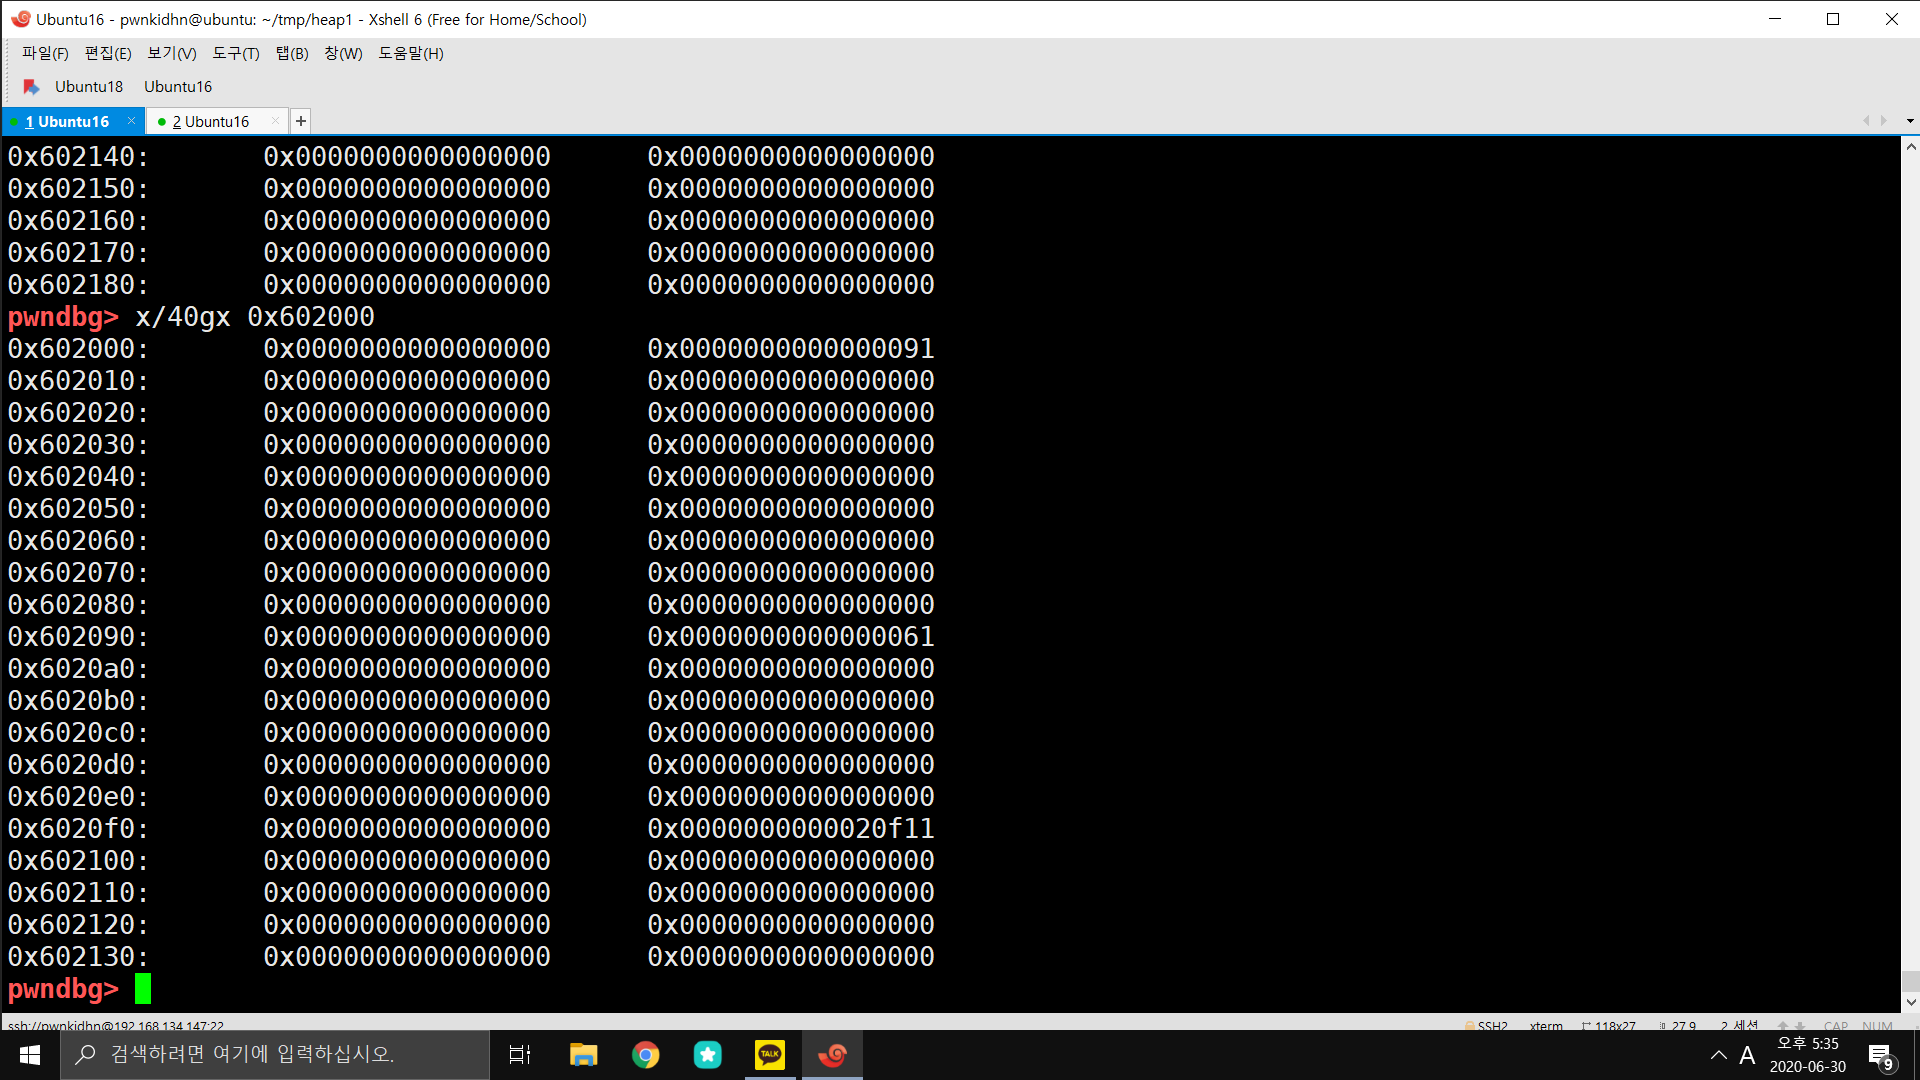This screenshot has height=1080, width=1920.
Task: Close tab 1 Ubuntu16
Action: coord(131,121)
